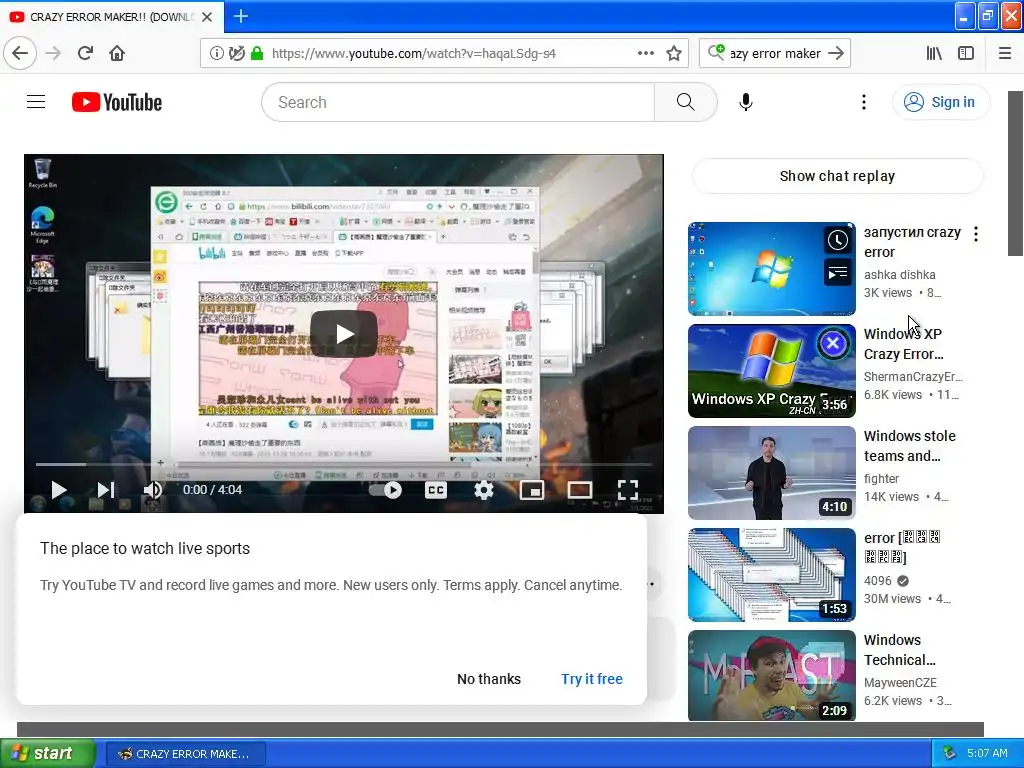Open tracking protection shield icon
The image size is (1024, 768).
pyautogui.click(x=236, y=53)
